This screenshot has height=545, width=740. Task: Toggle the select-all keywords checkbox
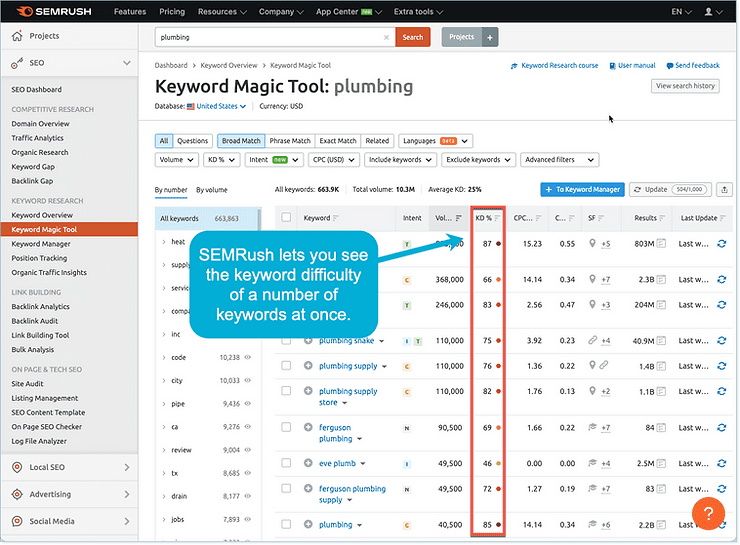point(286,218)
